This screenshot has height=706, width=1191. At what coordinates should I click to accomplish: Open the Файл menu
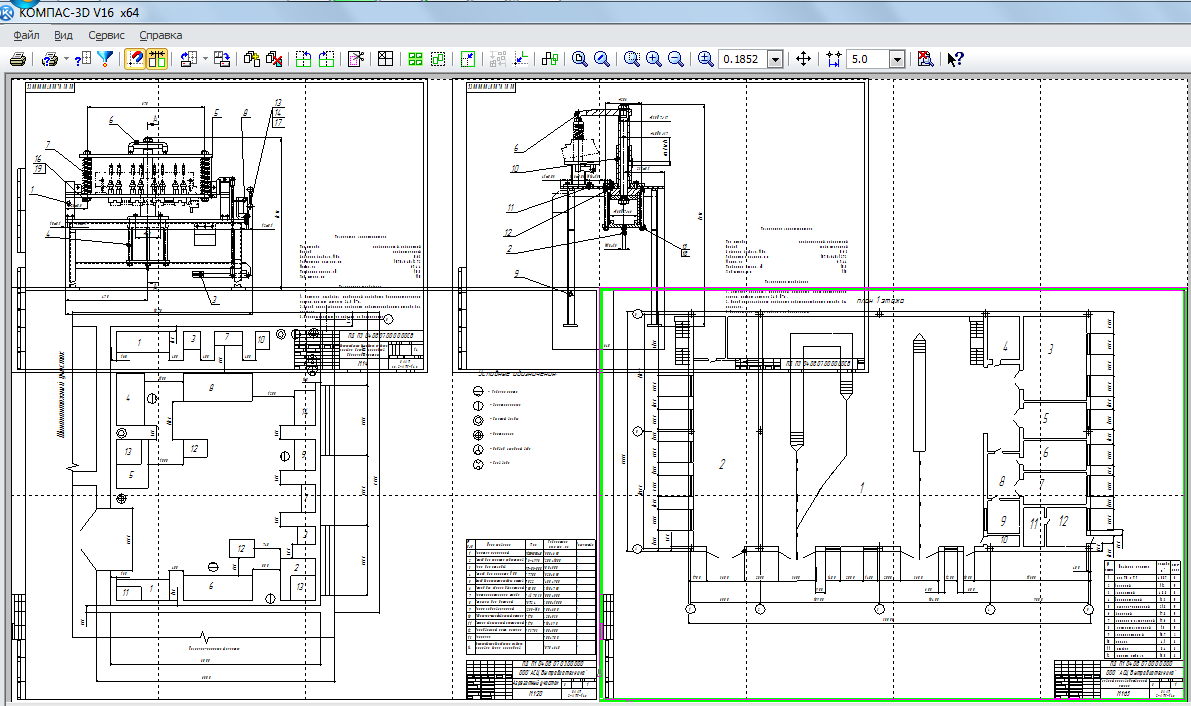26,35
